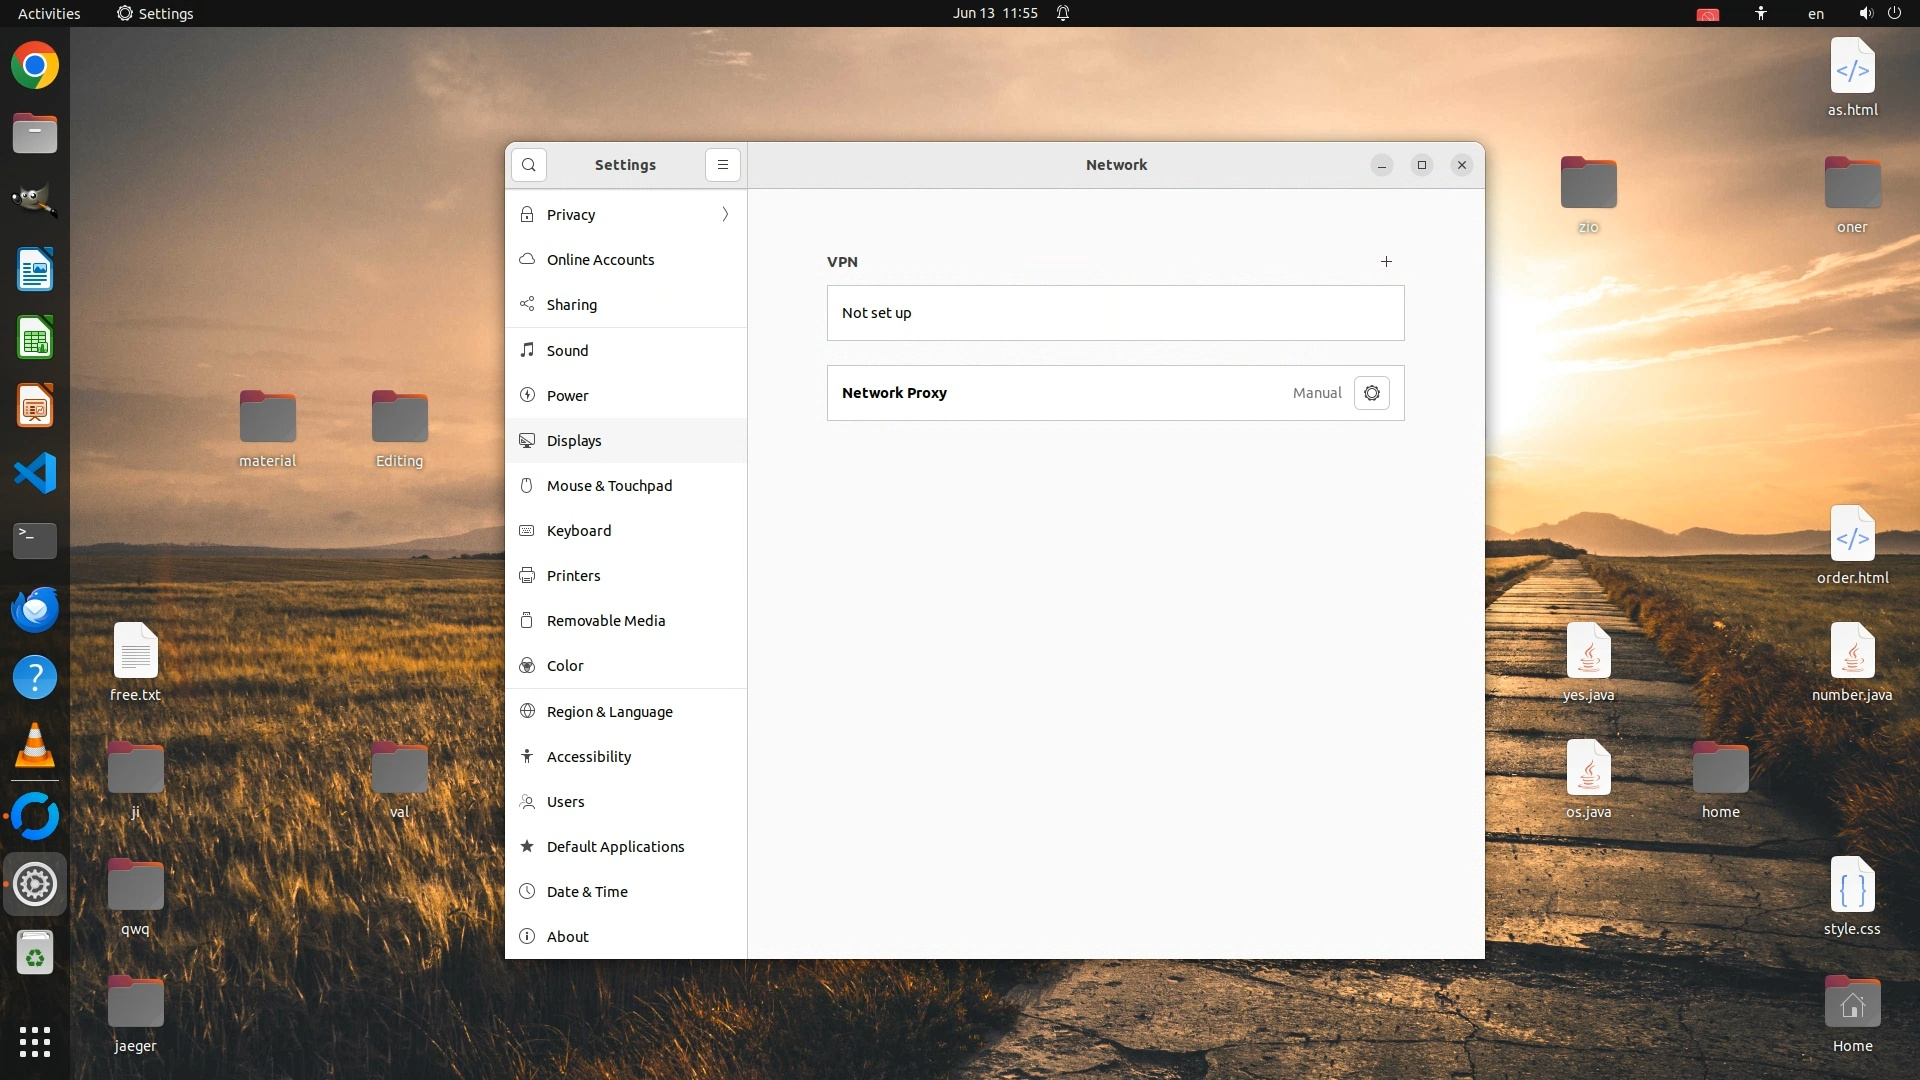Viewport: 1920px width, 1080px height.
Task: Click the Settings search icon
Action: pyautogui.click(x=529, y=165)
